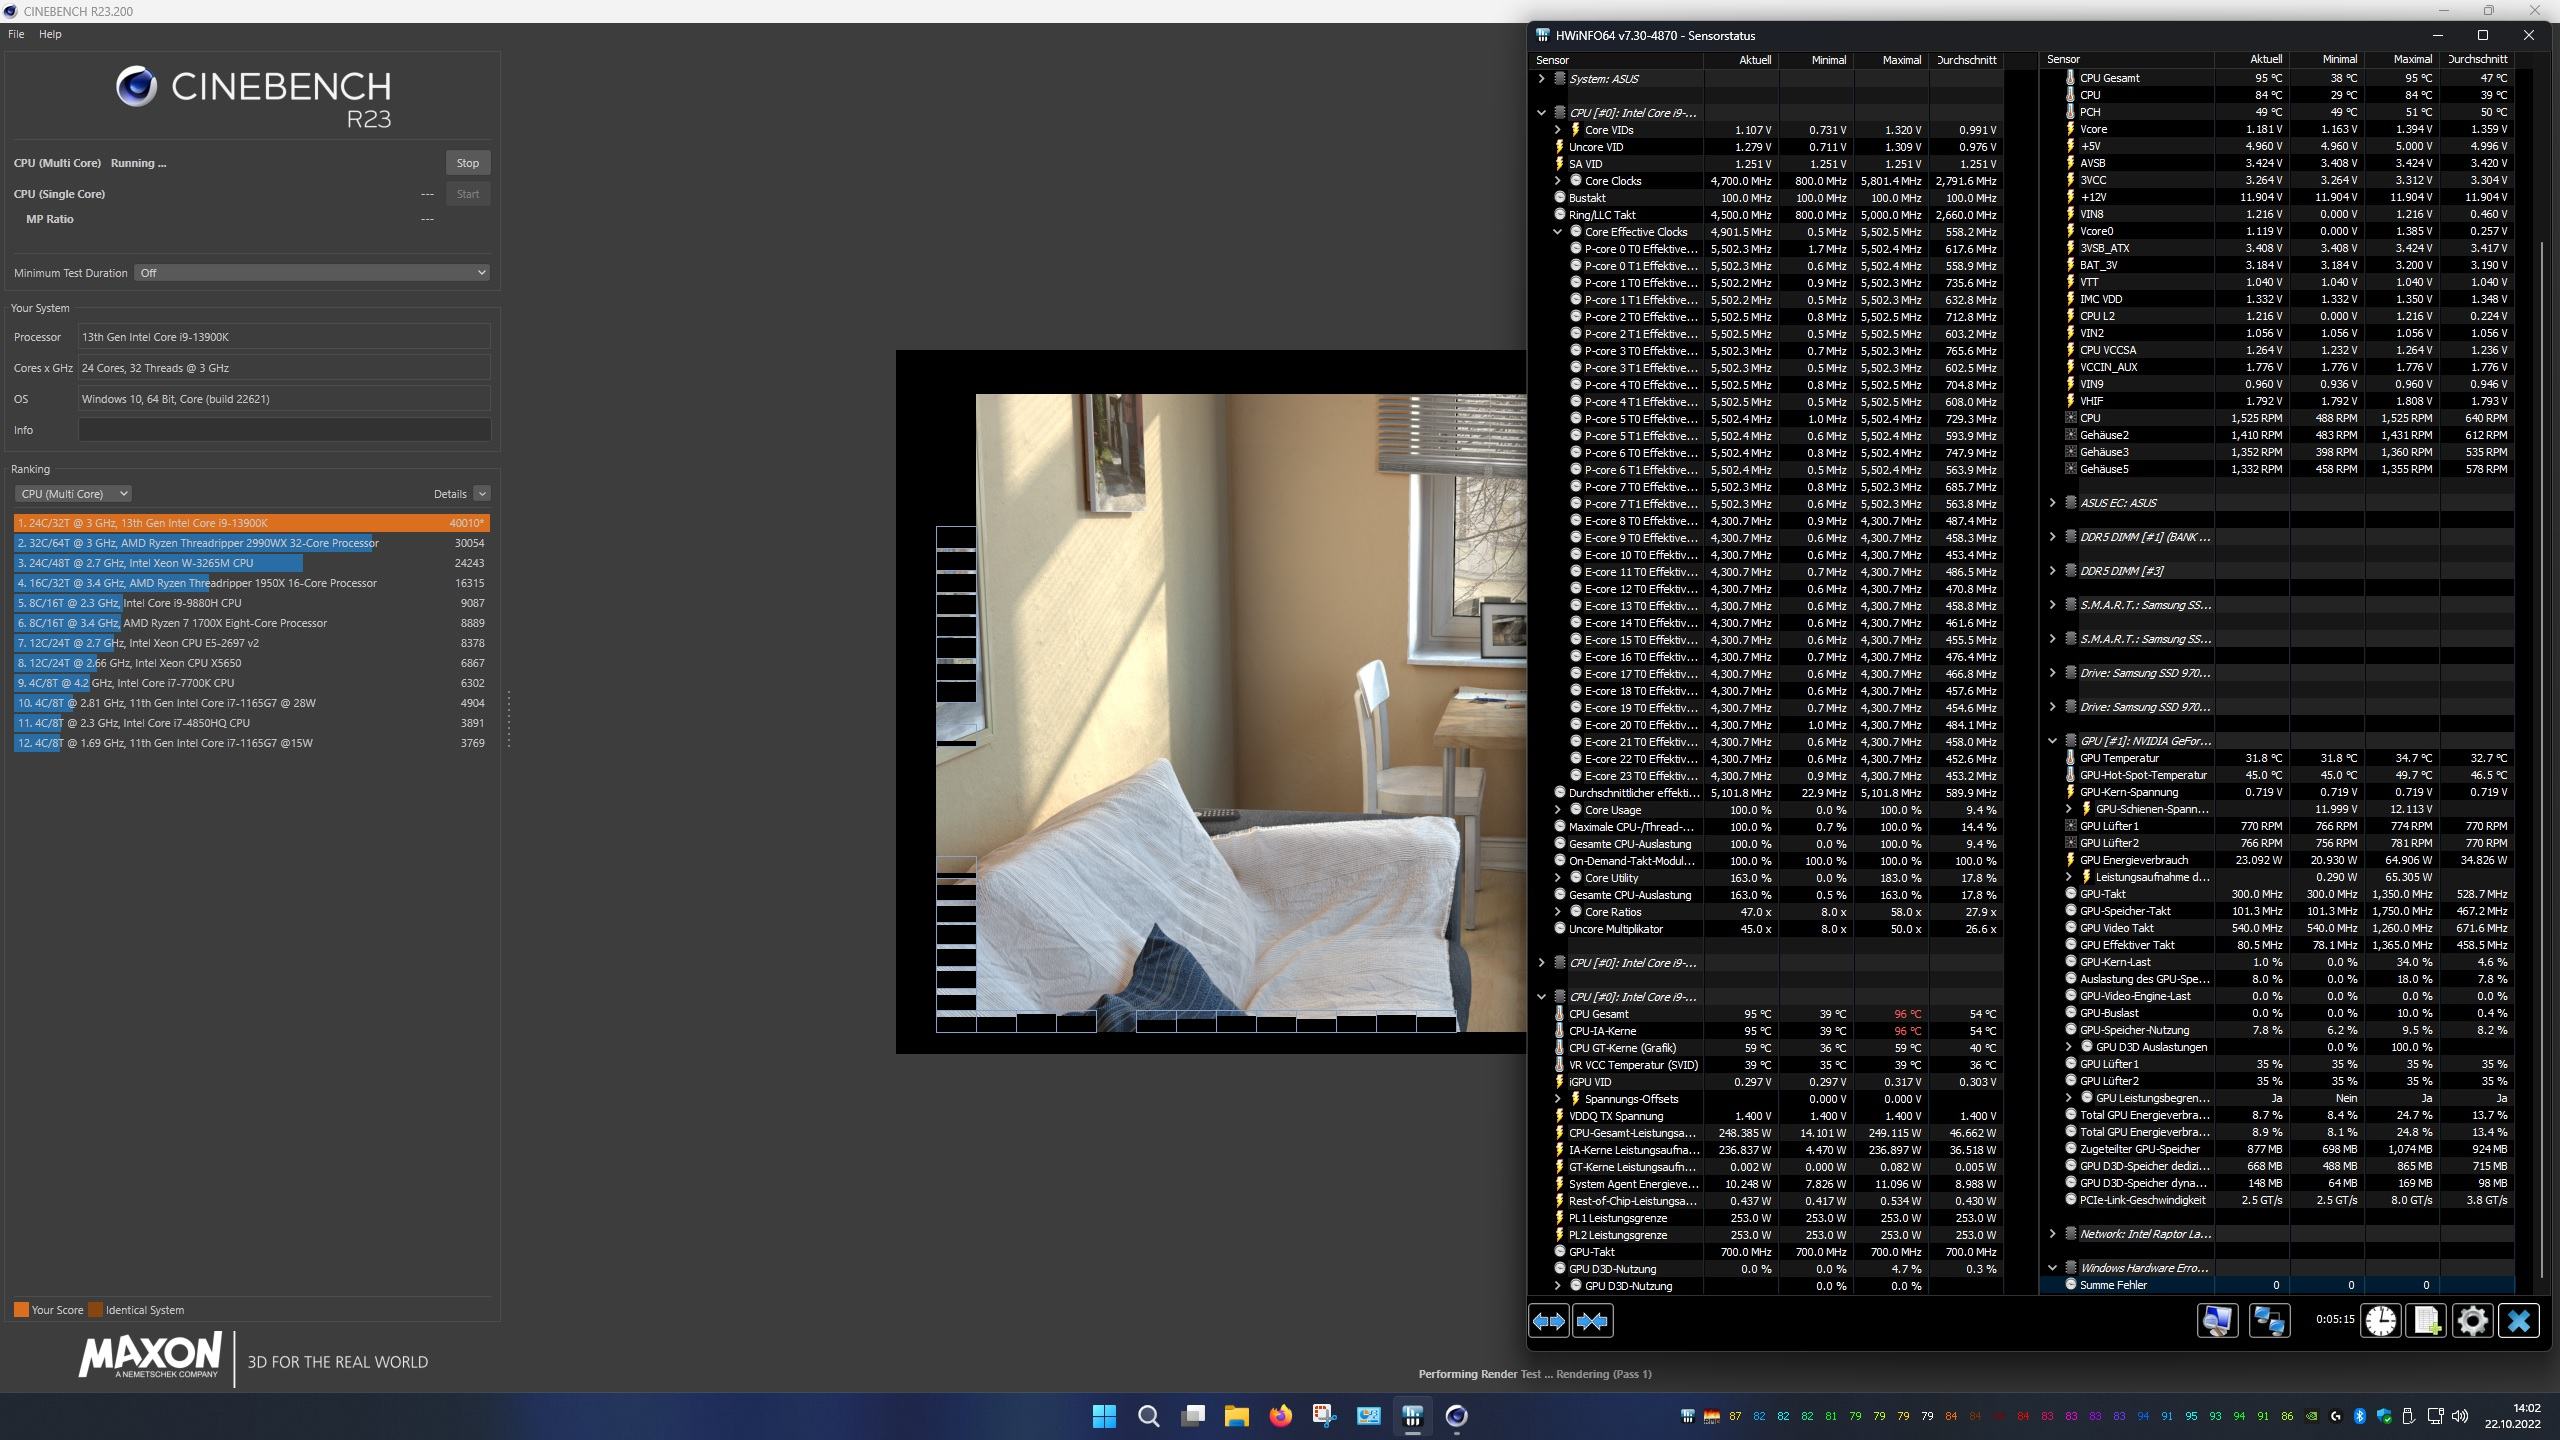The height and width of the screenshot is (1440, 2560).
Task: Open HWiNFO remote network monitors icon
Action: pyautogui.click(x=2269, y=1321)
